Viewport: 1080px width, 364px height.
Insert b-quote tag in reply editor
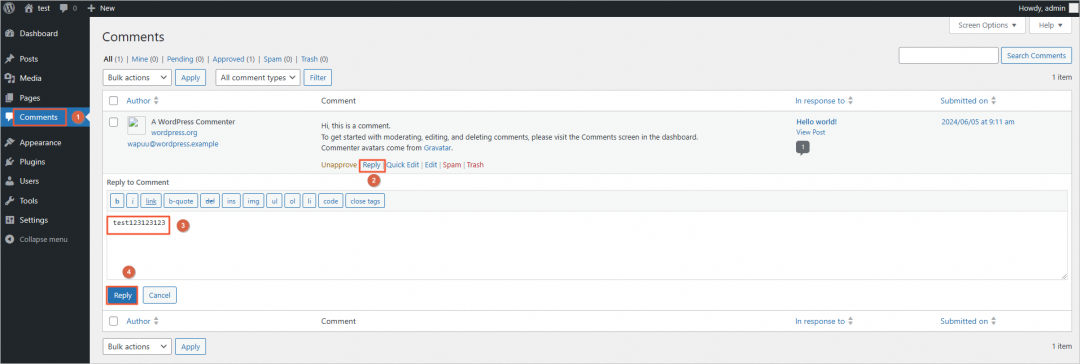[x=180, y=201]
